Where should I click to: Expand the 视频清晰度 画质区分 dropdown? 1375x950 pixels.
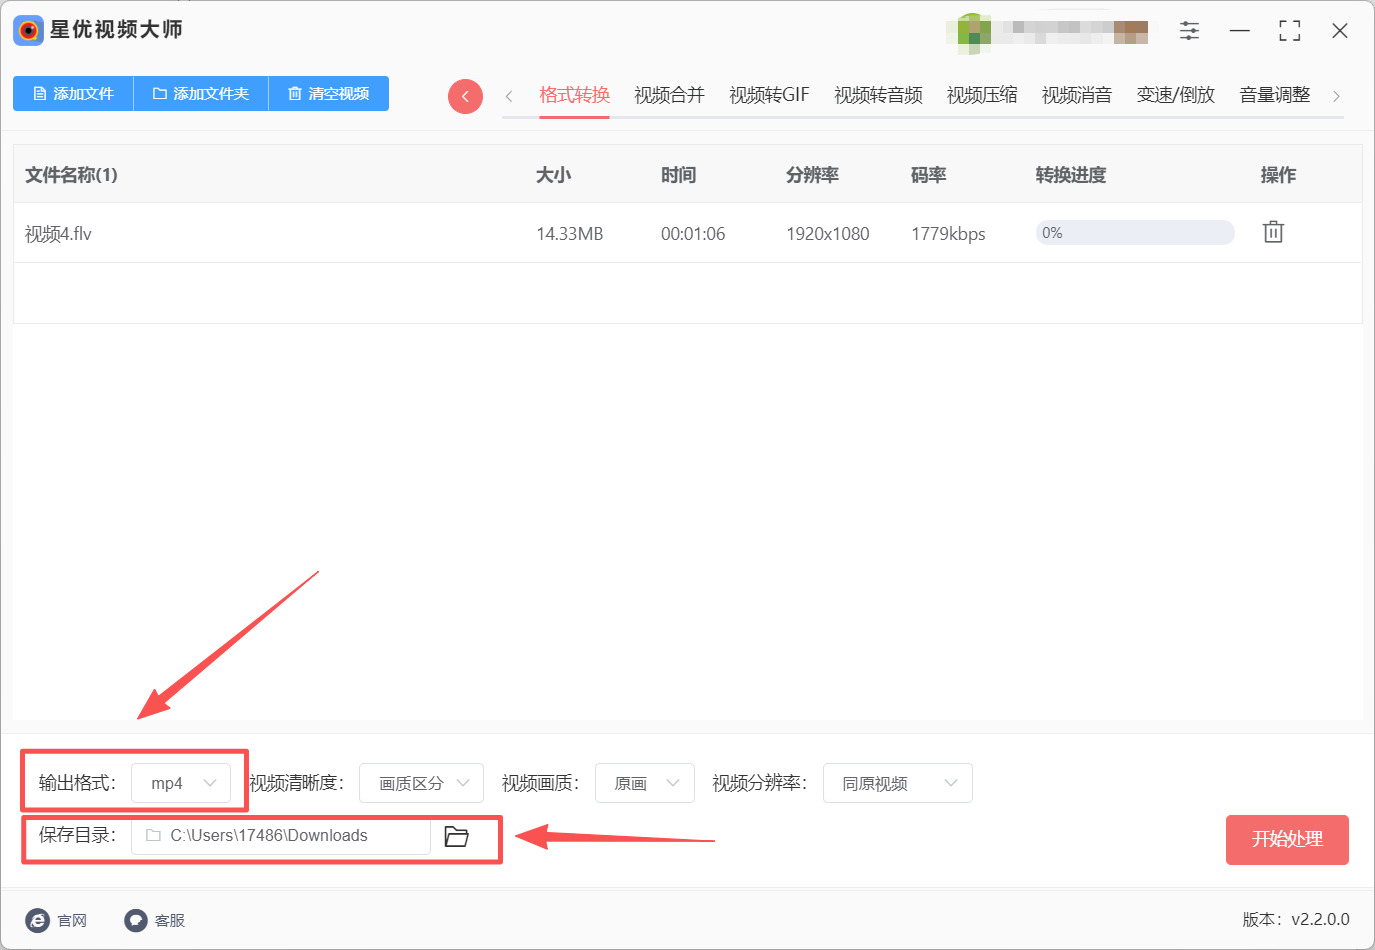[x=421, y=783]
